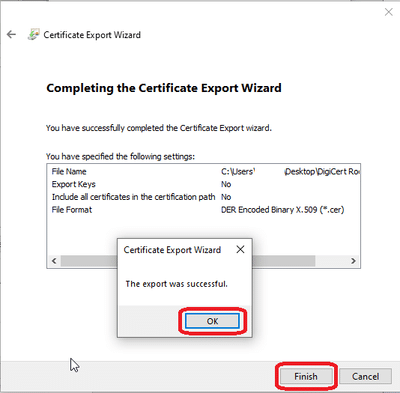The width and height of the screenshot is (400, 393).
Task: Click the right scroll arrow in settings list
Action: point(353,261)
